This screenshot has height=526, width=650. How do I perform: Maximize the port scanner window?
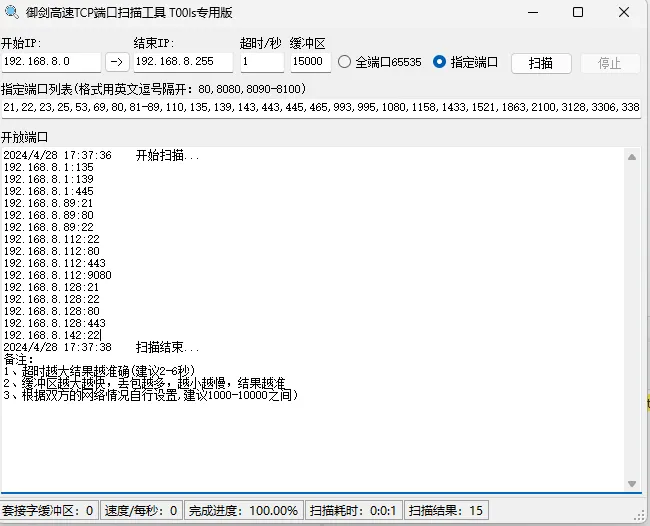[578, 13]
